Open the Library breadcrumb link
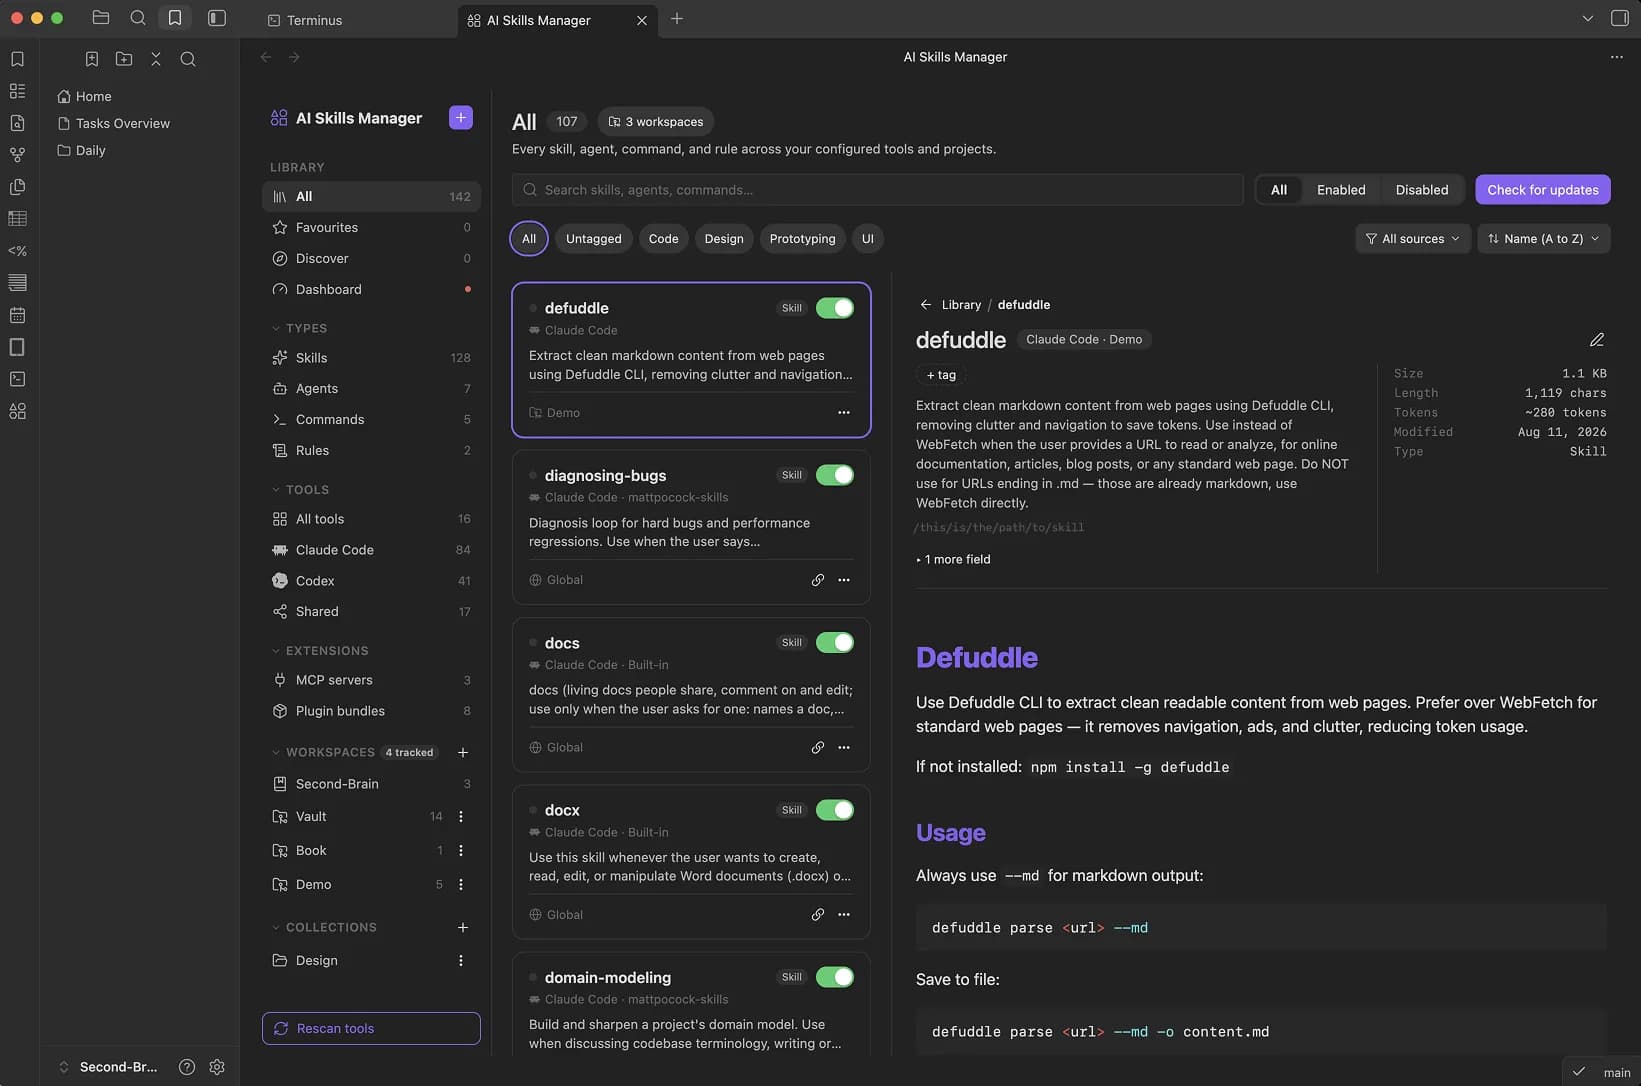Image resolution: width=1641 pixels, height=1086 pixels. (961, 305)
